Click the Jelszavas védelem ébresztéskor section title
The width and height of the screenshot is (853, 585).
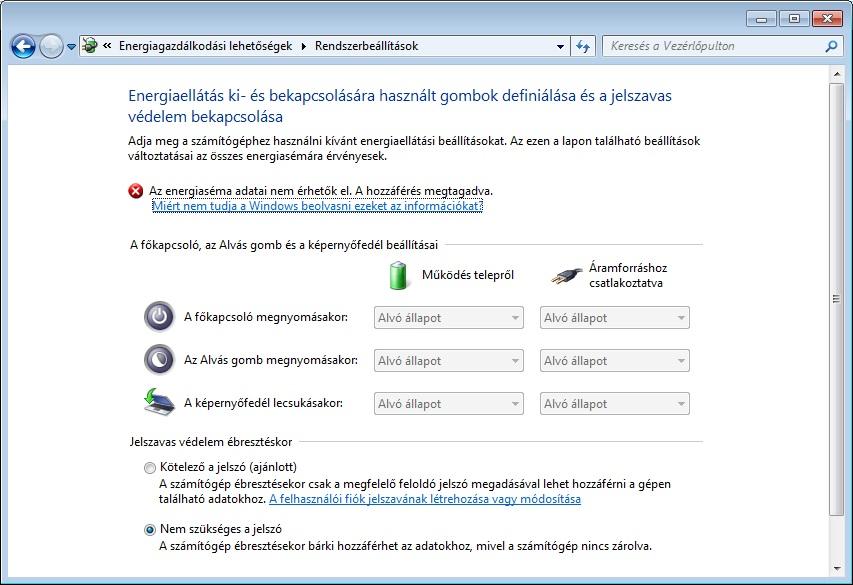(x=211, y=442)
